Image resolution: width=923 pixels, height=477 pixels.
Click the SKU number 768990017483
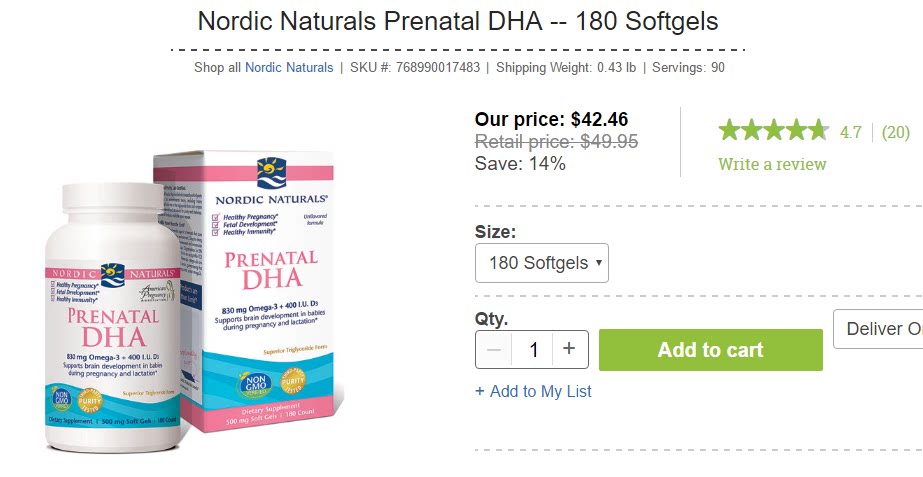(439, 68)
